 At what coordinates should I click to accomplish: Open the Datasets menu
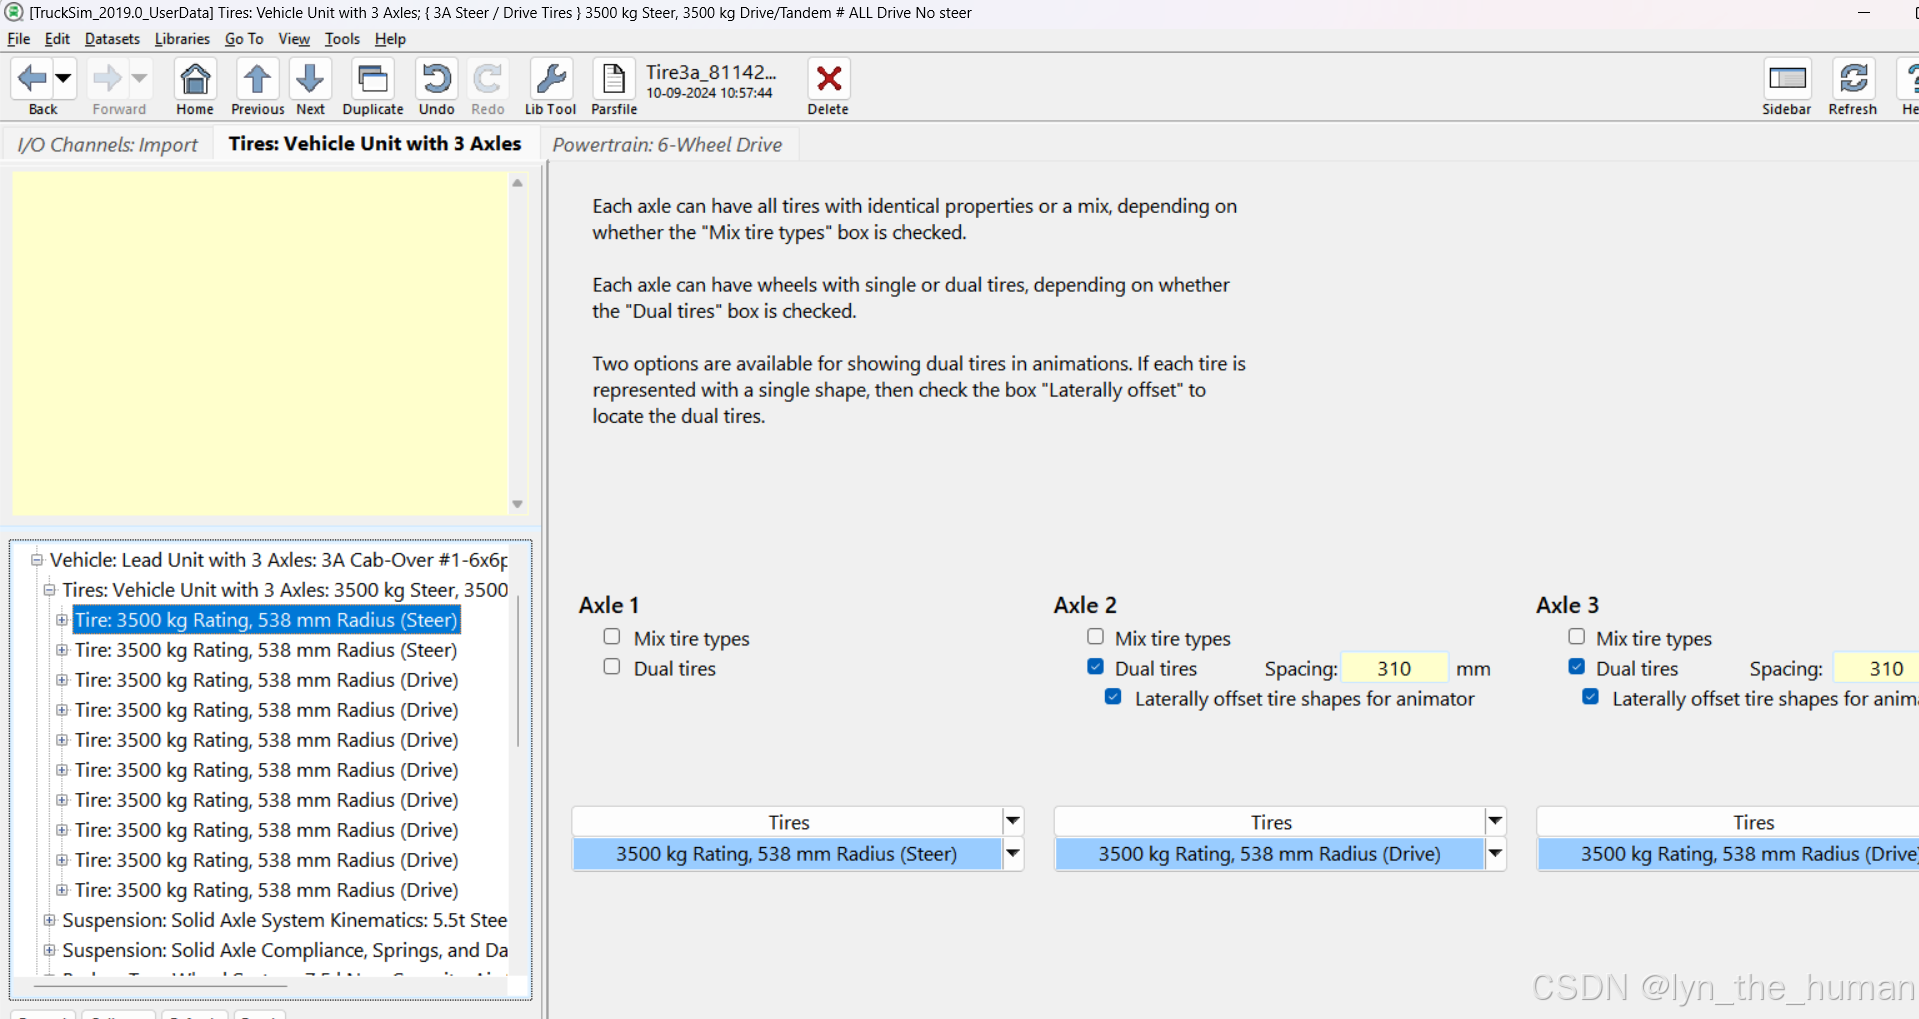112,39
